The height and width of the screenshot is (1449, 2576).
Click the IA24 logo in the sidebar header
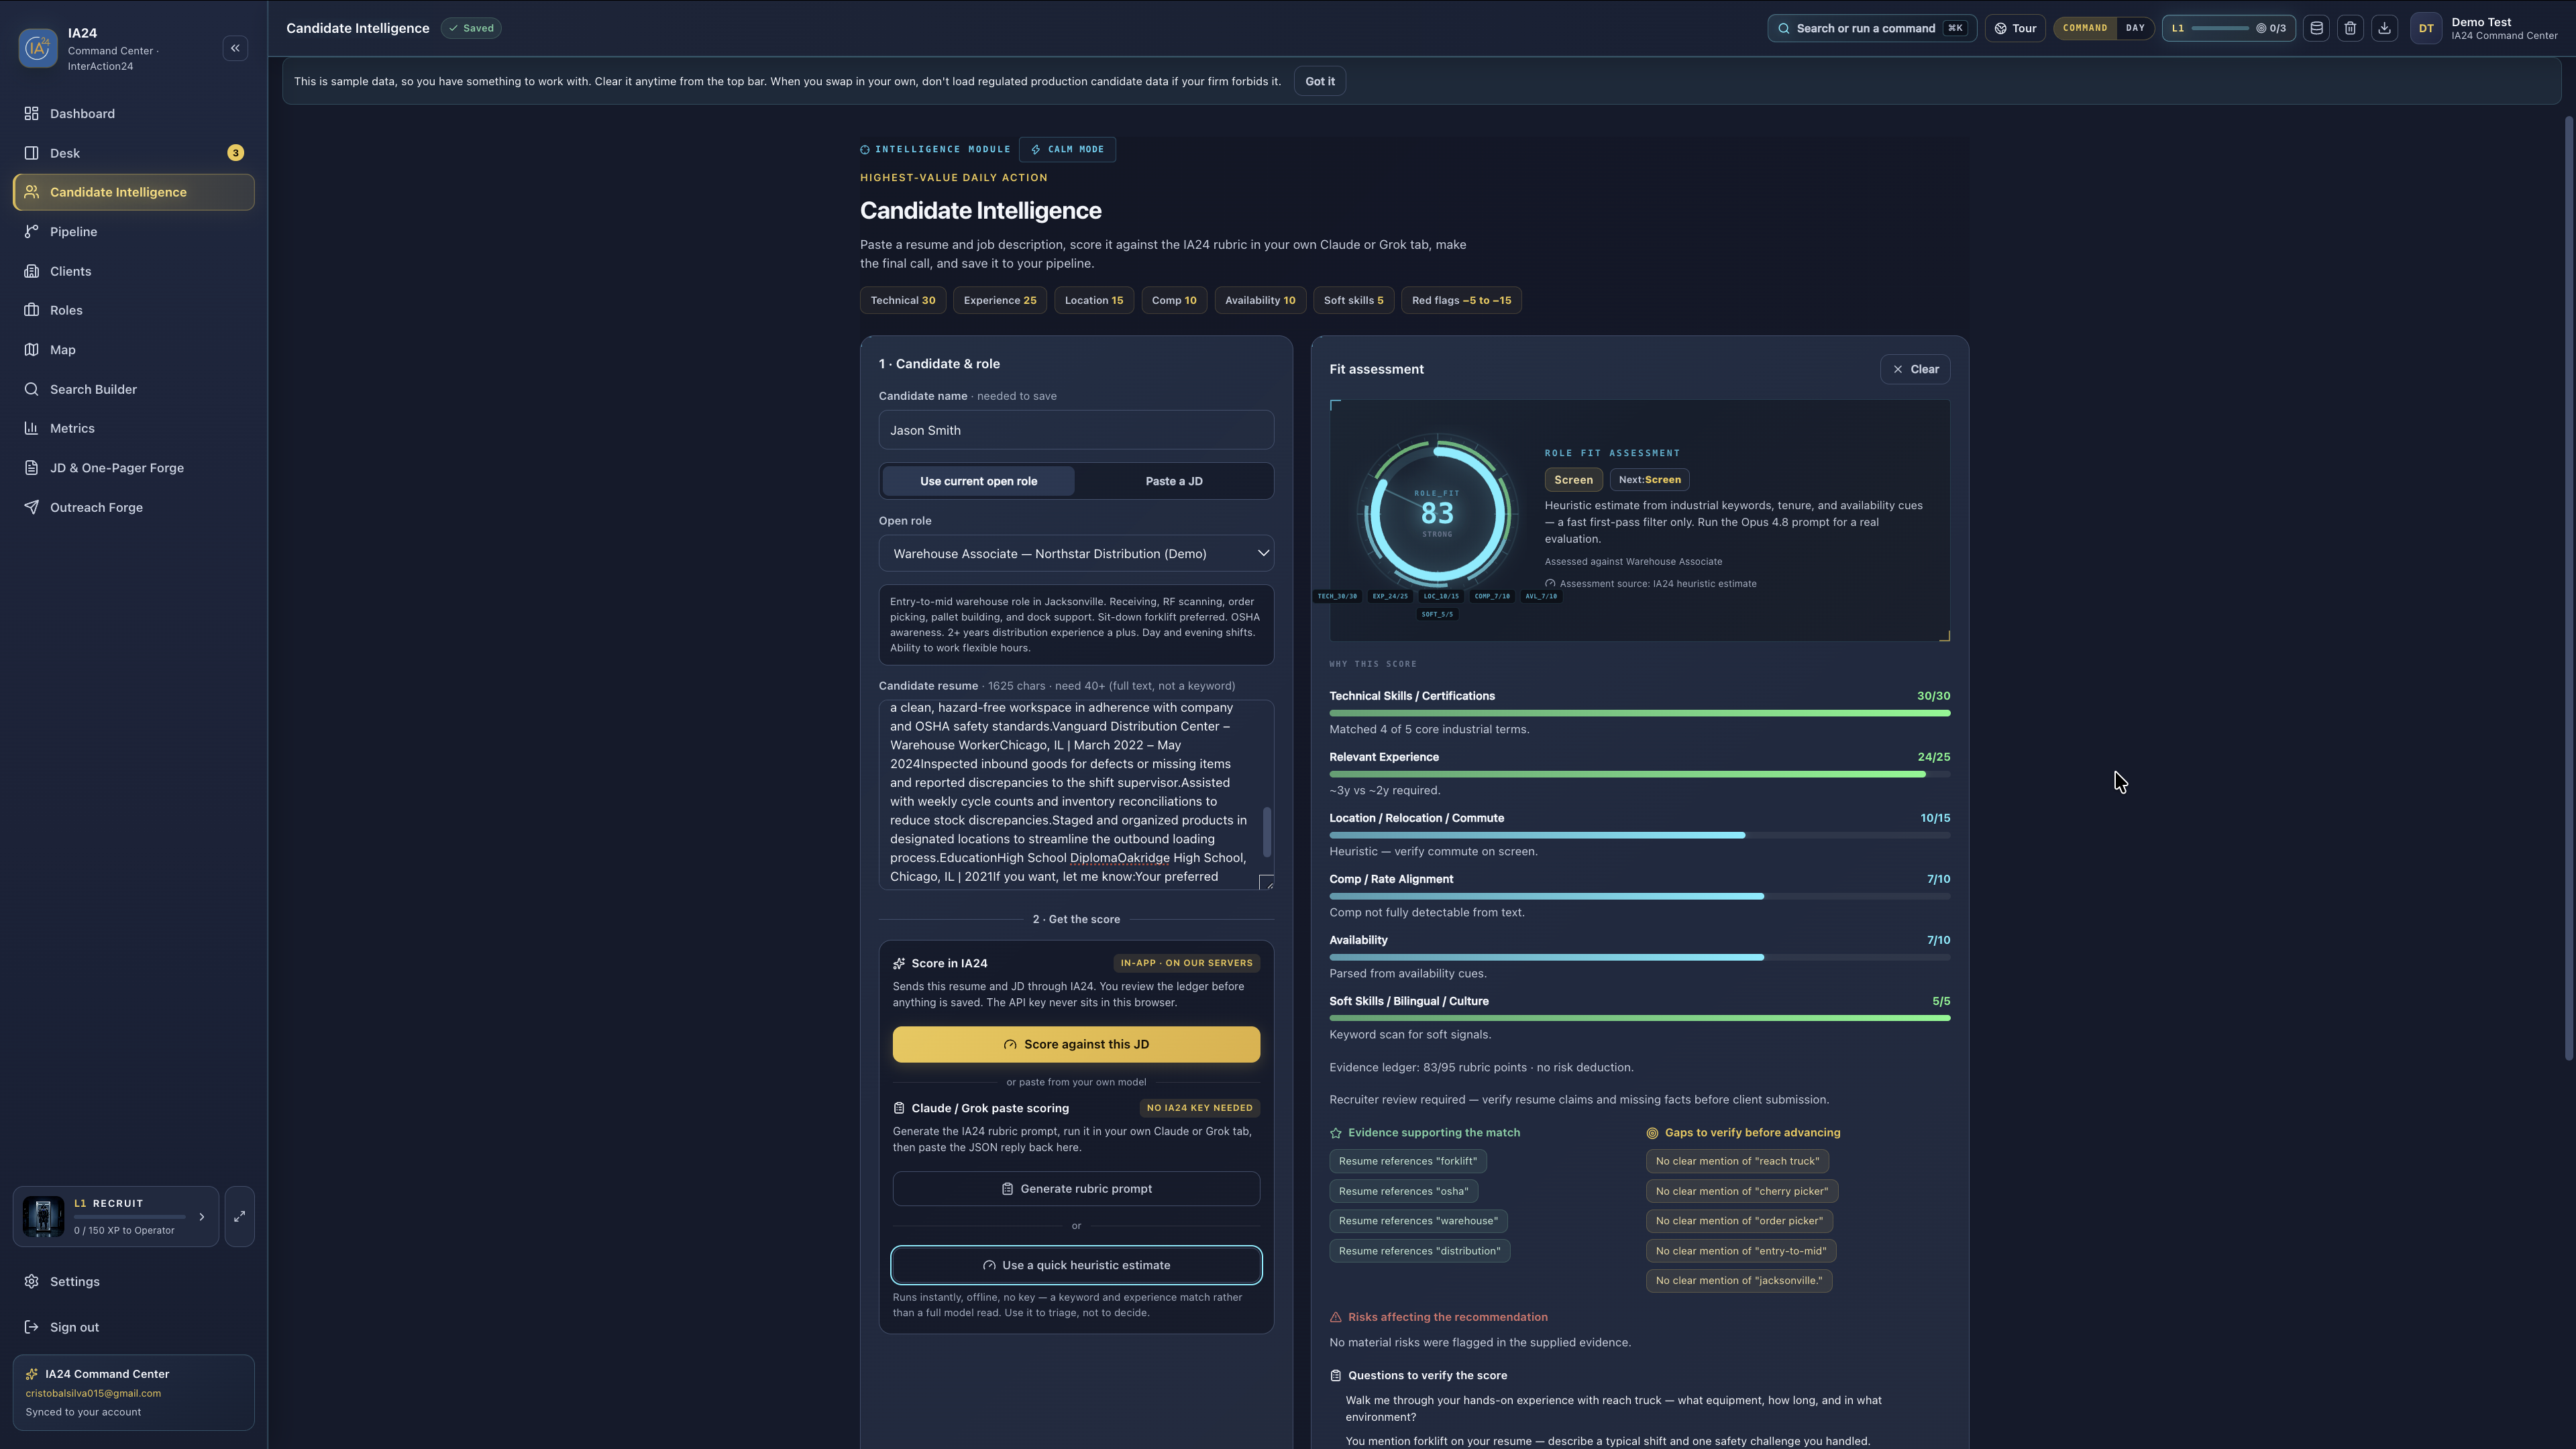click(38, 48)
